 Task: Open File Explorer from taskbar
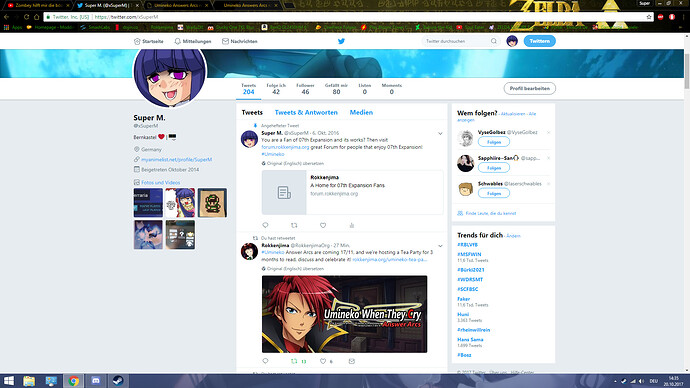coord(29,381)
